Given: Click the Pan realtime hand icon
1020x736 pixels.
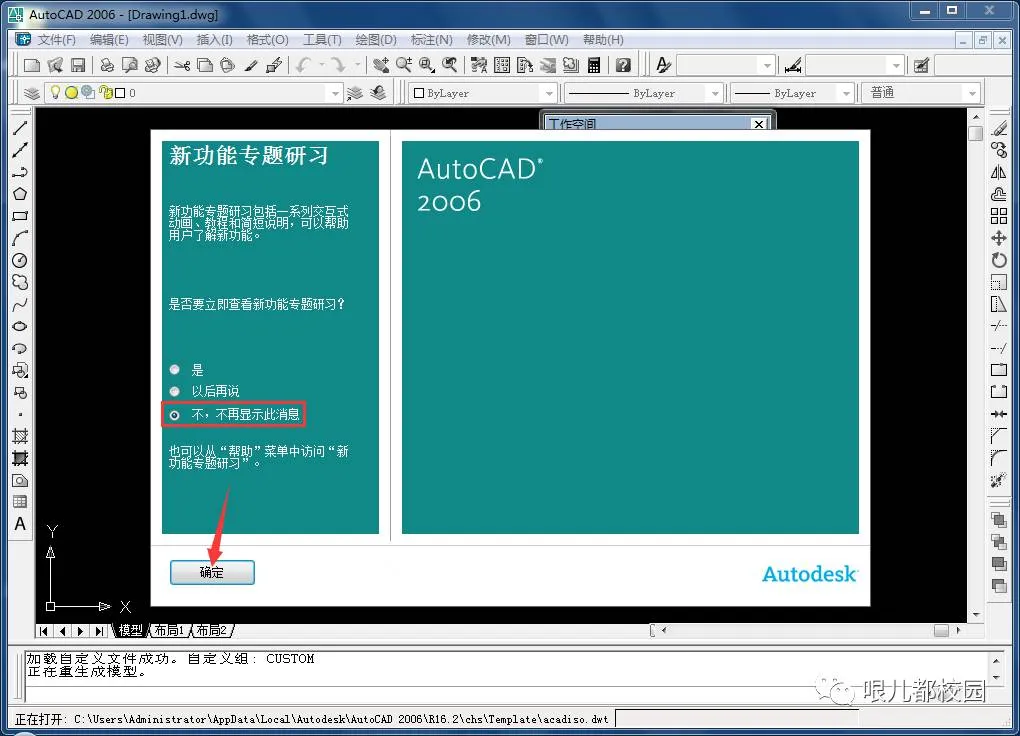Looking at the screenshot, I should [x=381, y=65].
